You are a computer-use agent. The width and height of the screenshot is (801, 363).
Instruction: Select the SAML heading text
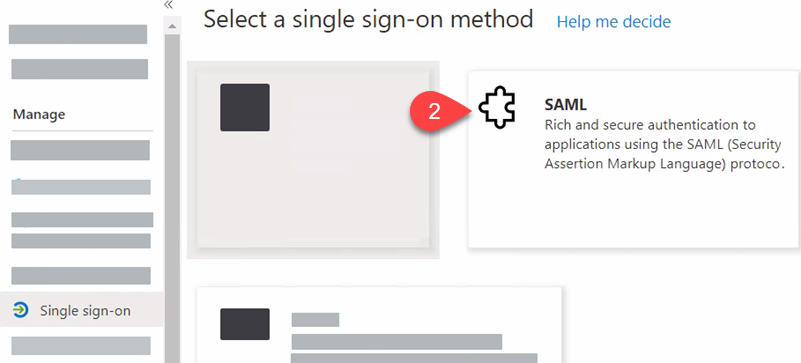[566, 105]
